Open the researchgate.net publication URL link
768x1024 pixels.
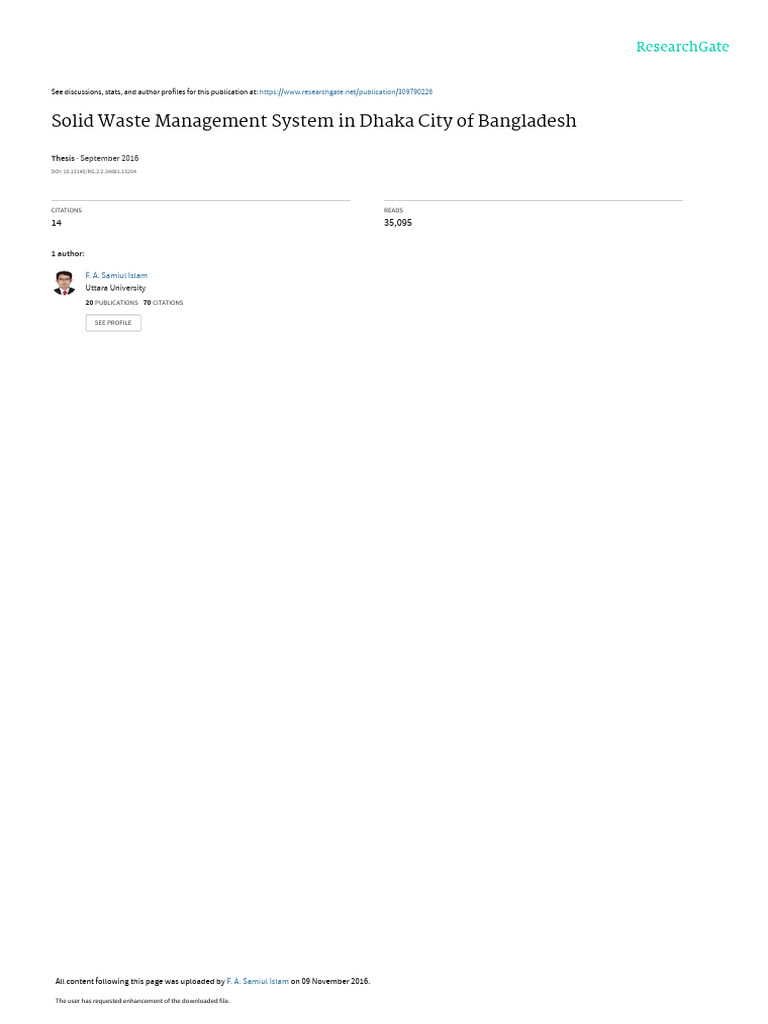pos(345,92)
